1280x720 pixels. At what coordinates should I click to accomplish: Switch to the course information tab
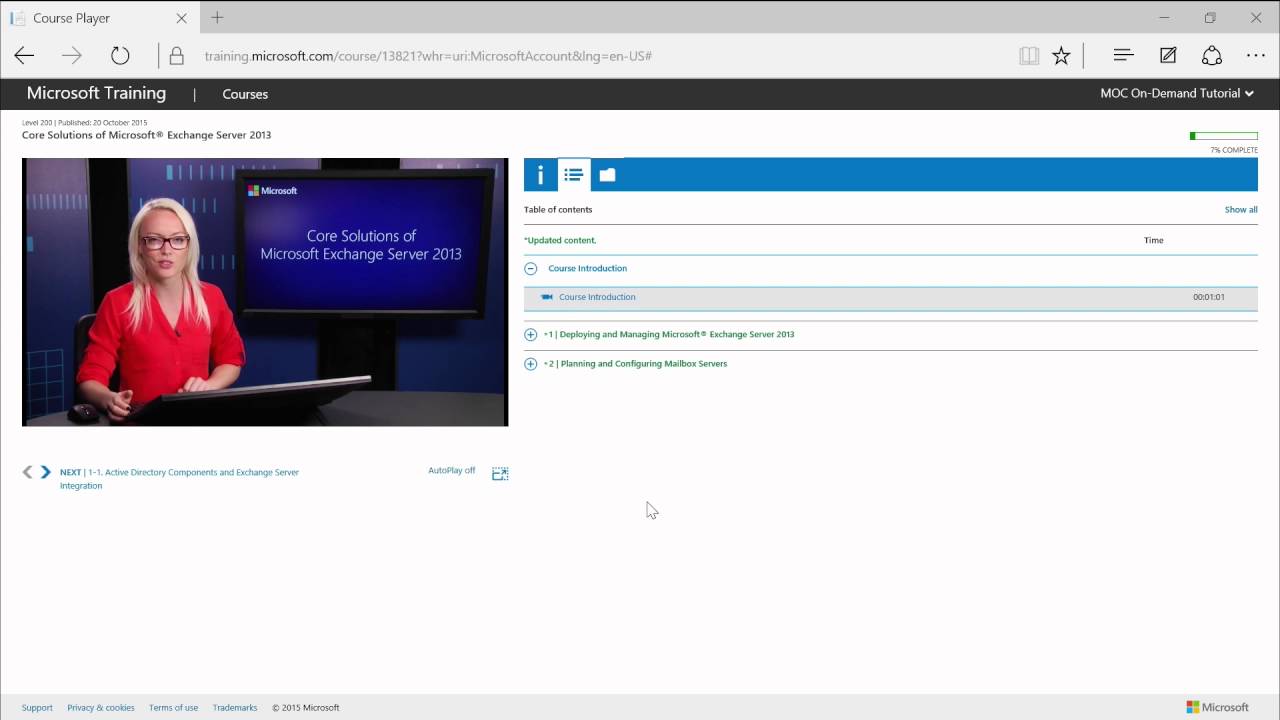[540, 175]
